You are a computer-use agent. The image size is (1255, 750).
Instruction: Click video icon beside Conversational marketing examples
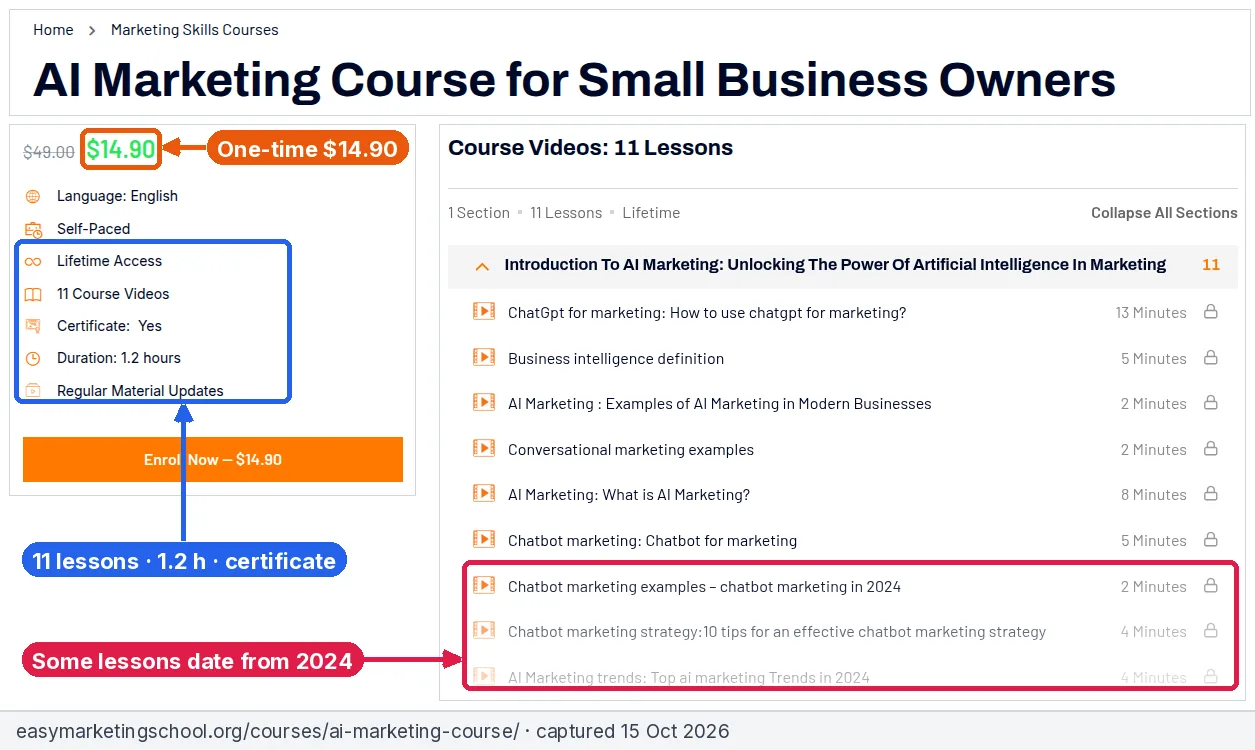pyautogui.click(x=484, y=448)
